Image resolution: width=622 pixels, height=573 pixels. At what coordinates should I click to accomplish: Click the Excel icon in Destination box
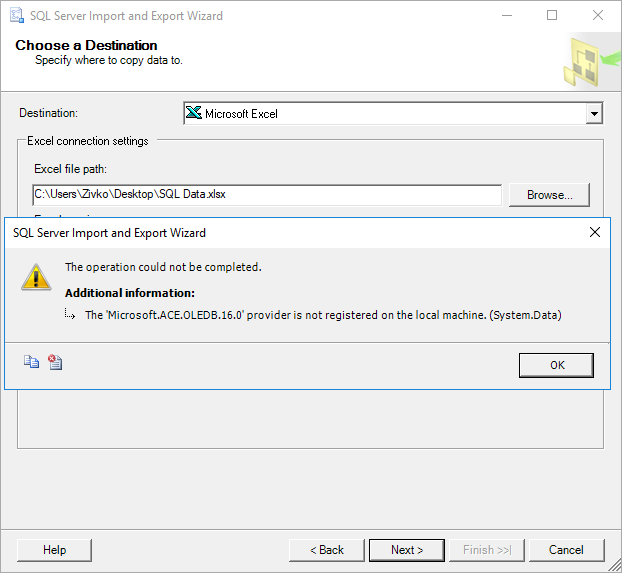(x=194, y=114)
